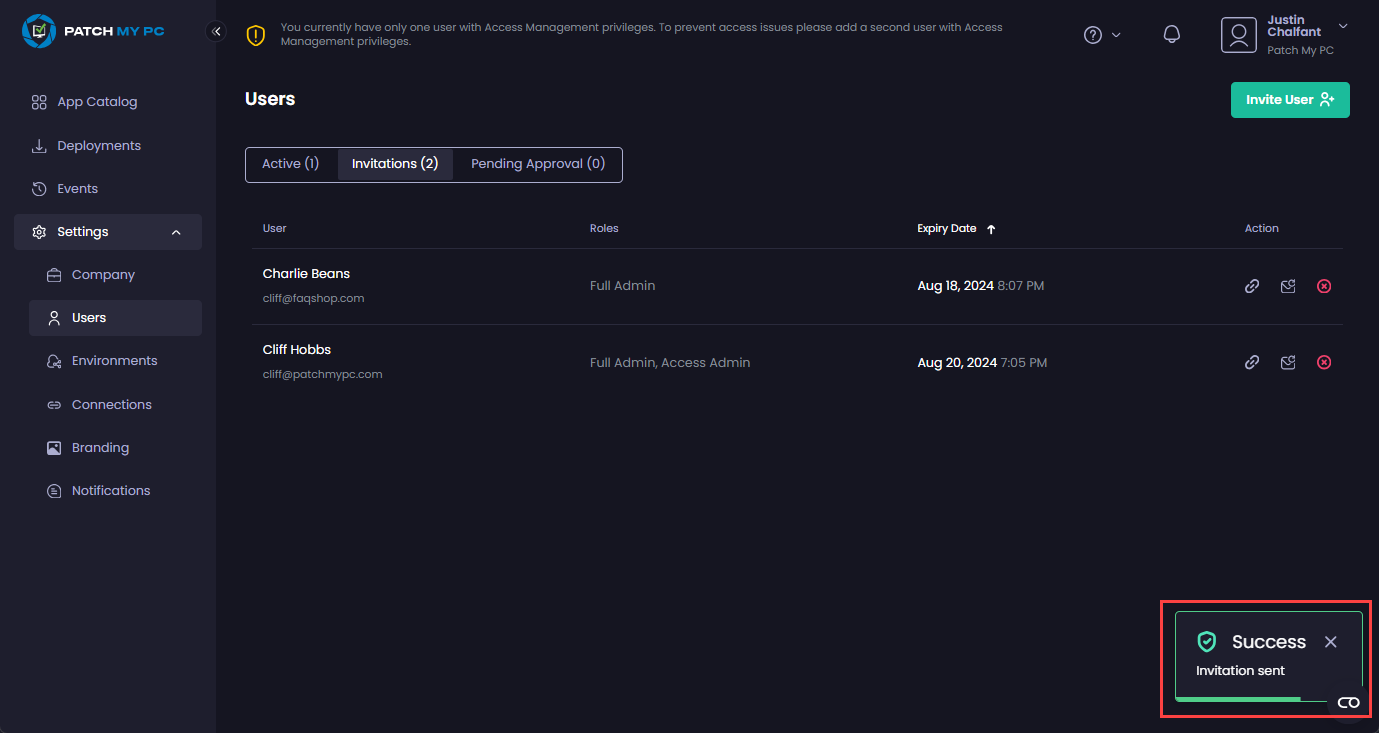Click the Patch My PC logo
1379x733 pixels.
93,31
